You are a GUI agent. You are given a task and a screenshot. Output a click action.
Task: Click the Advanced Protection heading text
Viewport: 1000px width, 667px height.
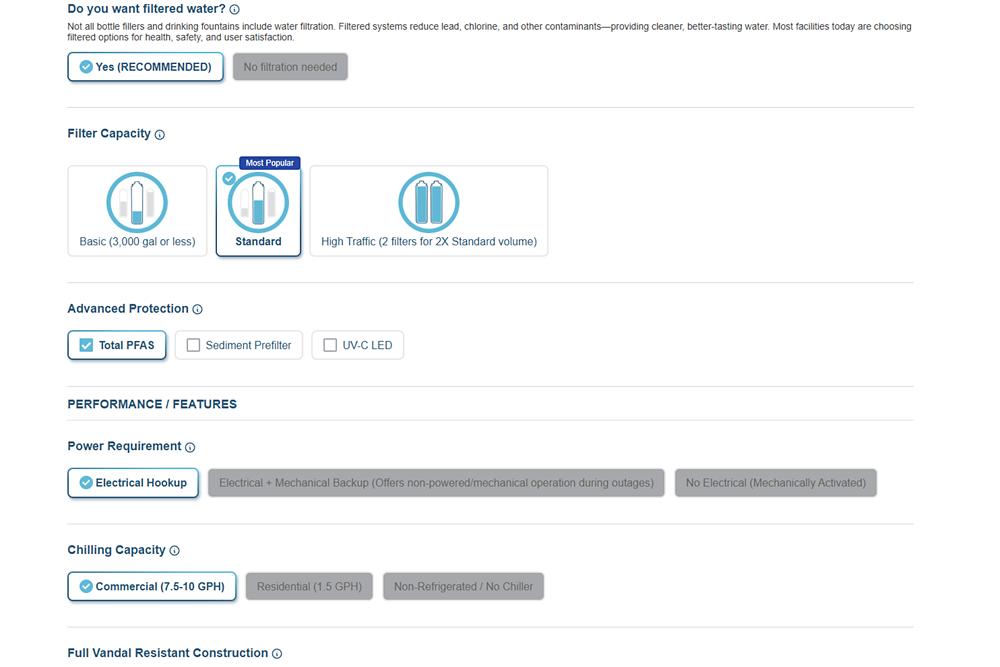click(x=128, y=309)
